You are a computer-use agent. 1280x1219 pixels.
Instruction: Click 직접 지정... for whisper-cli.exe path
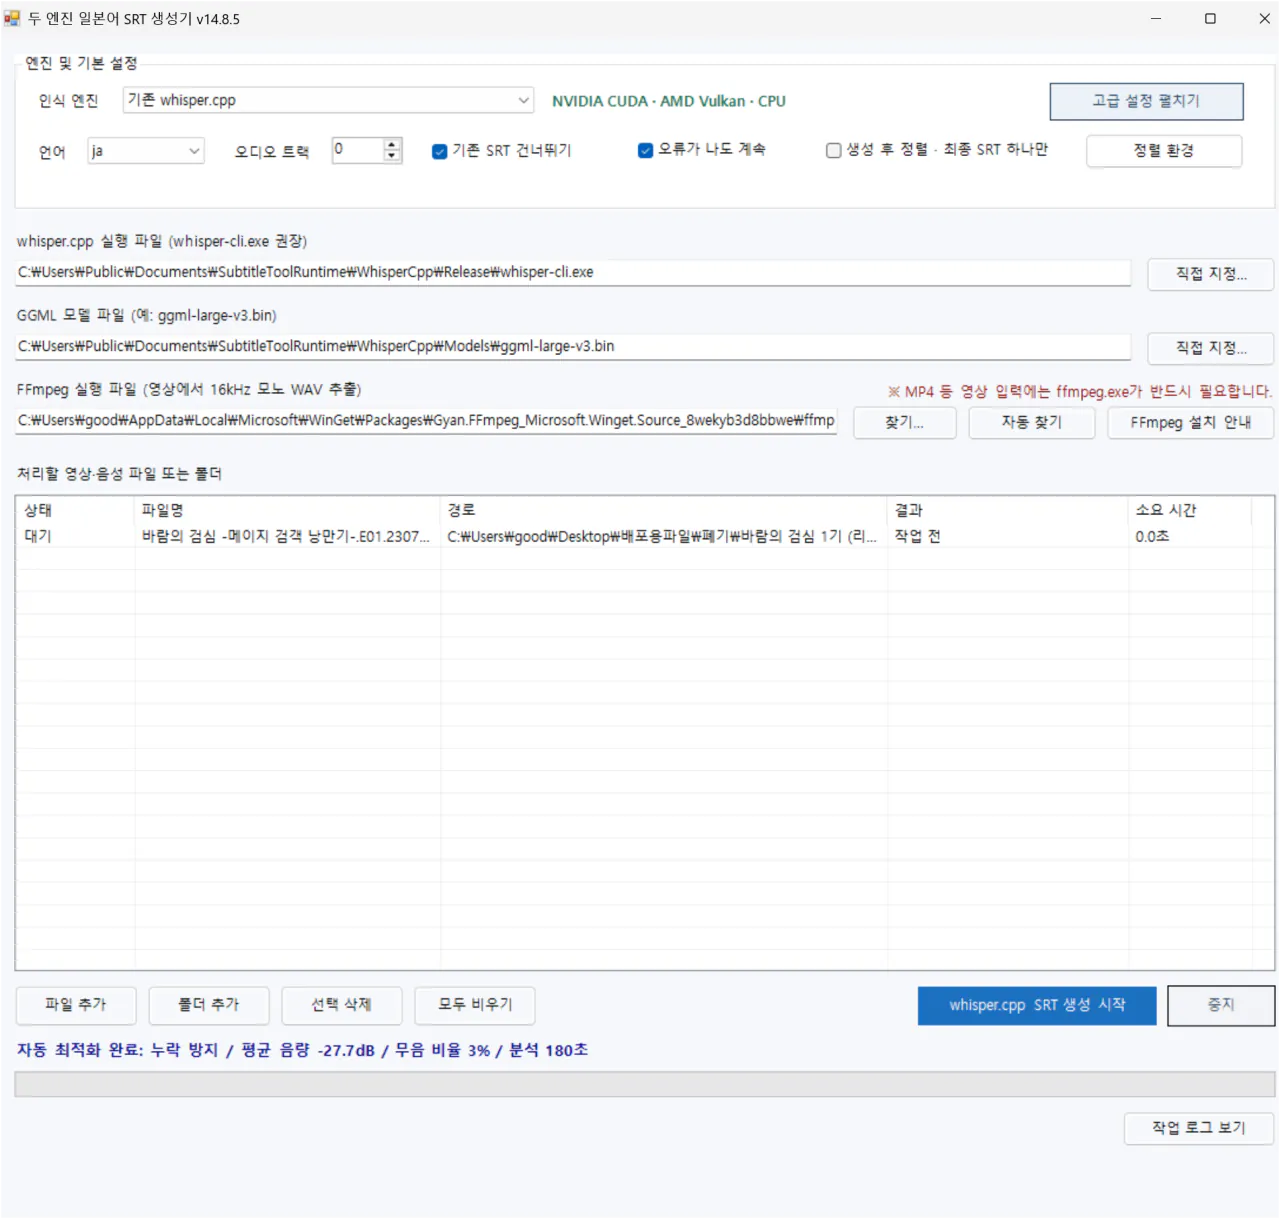[x=1211, y=274]
